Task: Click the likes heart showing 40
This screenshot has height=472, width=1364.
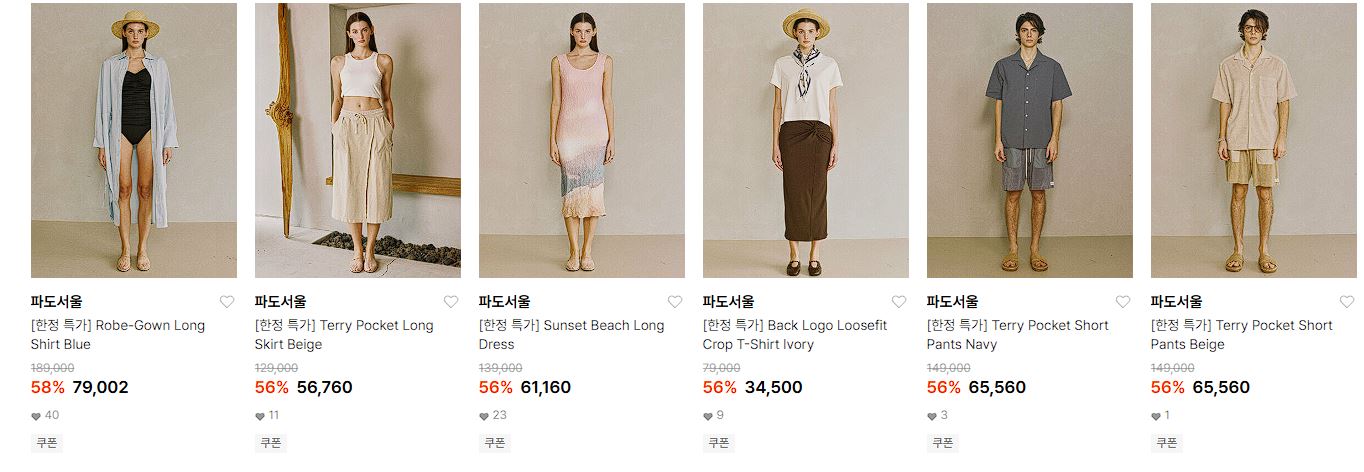Action: (x=36, y=416)
